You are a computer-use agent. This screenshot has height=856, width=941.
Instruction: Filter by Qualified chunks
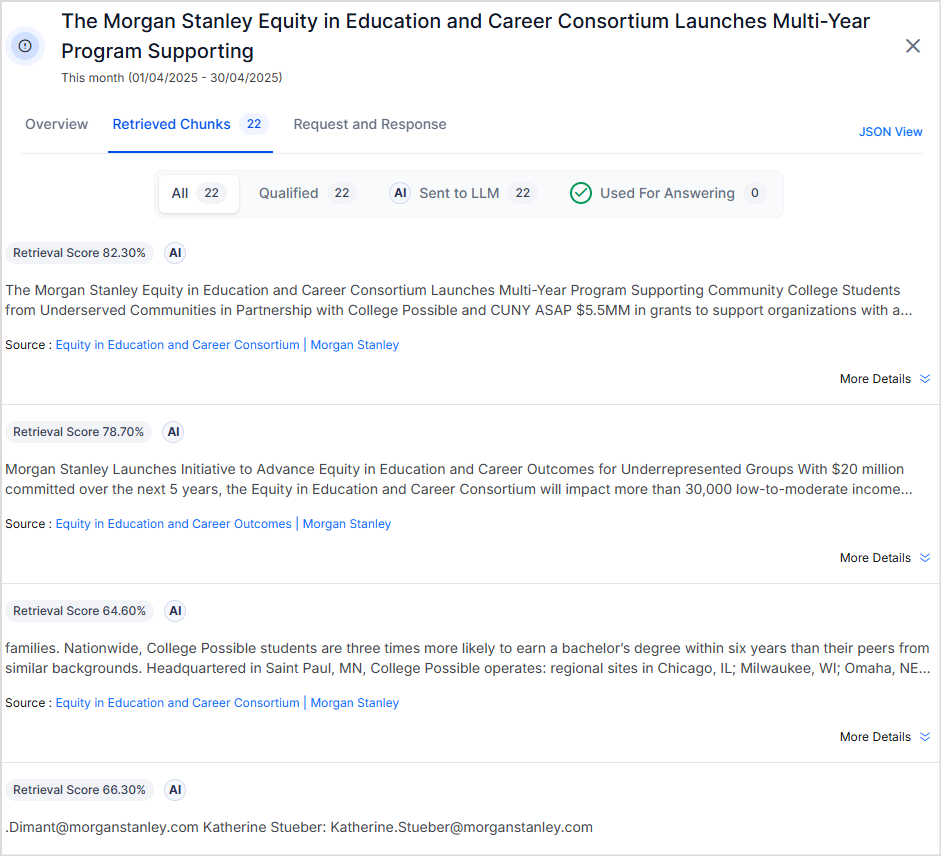click(x=306, y=193)
